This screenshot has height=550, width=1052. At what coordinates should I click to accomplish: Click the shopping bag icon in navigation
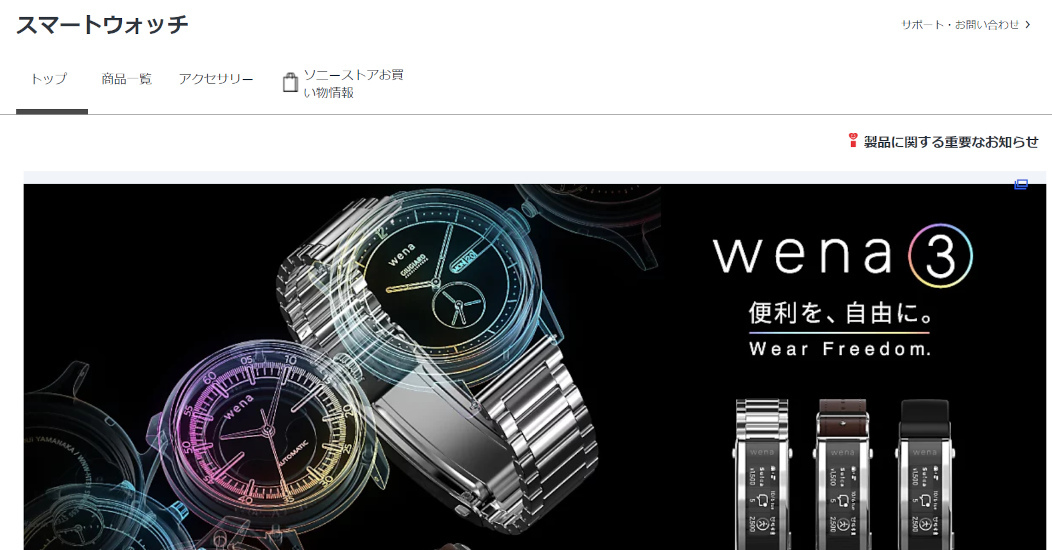(x=290, y=82)
